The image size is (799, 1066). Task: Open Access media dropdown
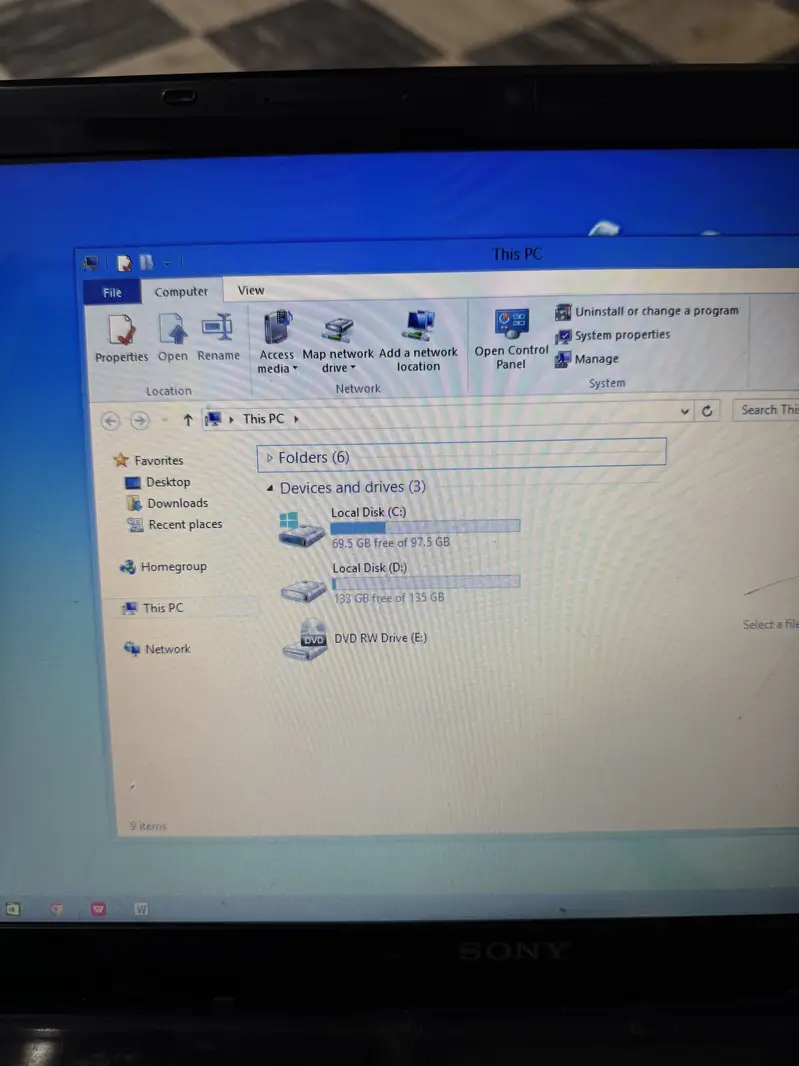click(x=277, y=342)
